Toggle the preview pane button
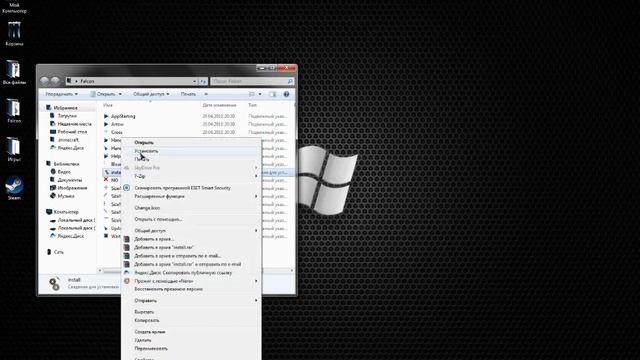 tap(273, 94)
